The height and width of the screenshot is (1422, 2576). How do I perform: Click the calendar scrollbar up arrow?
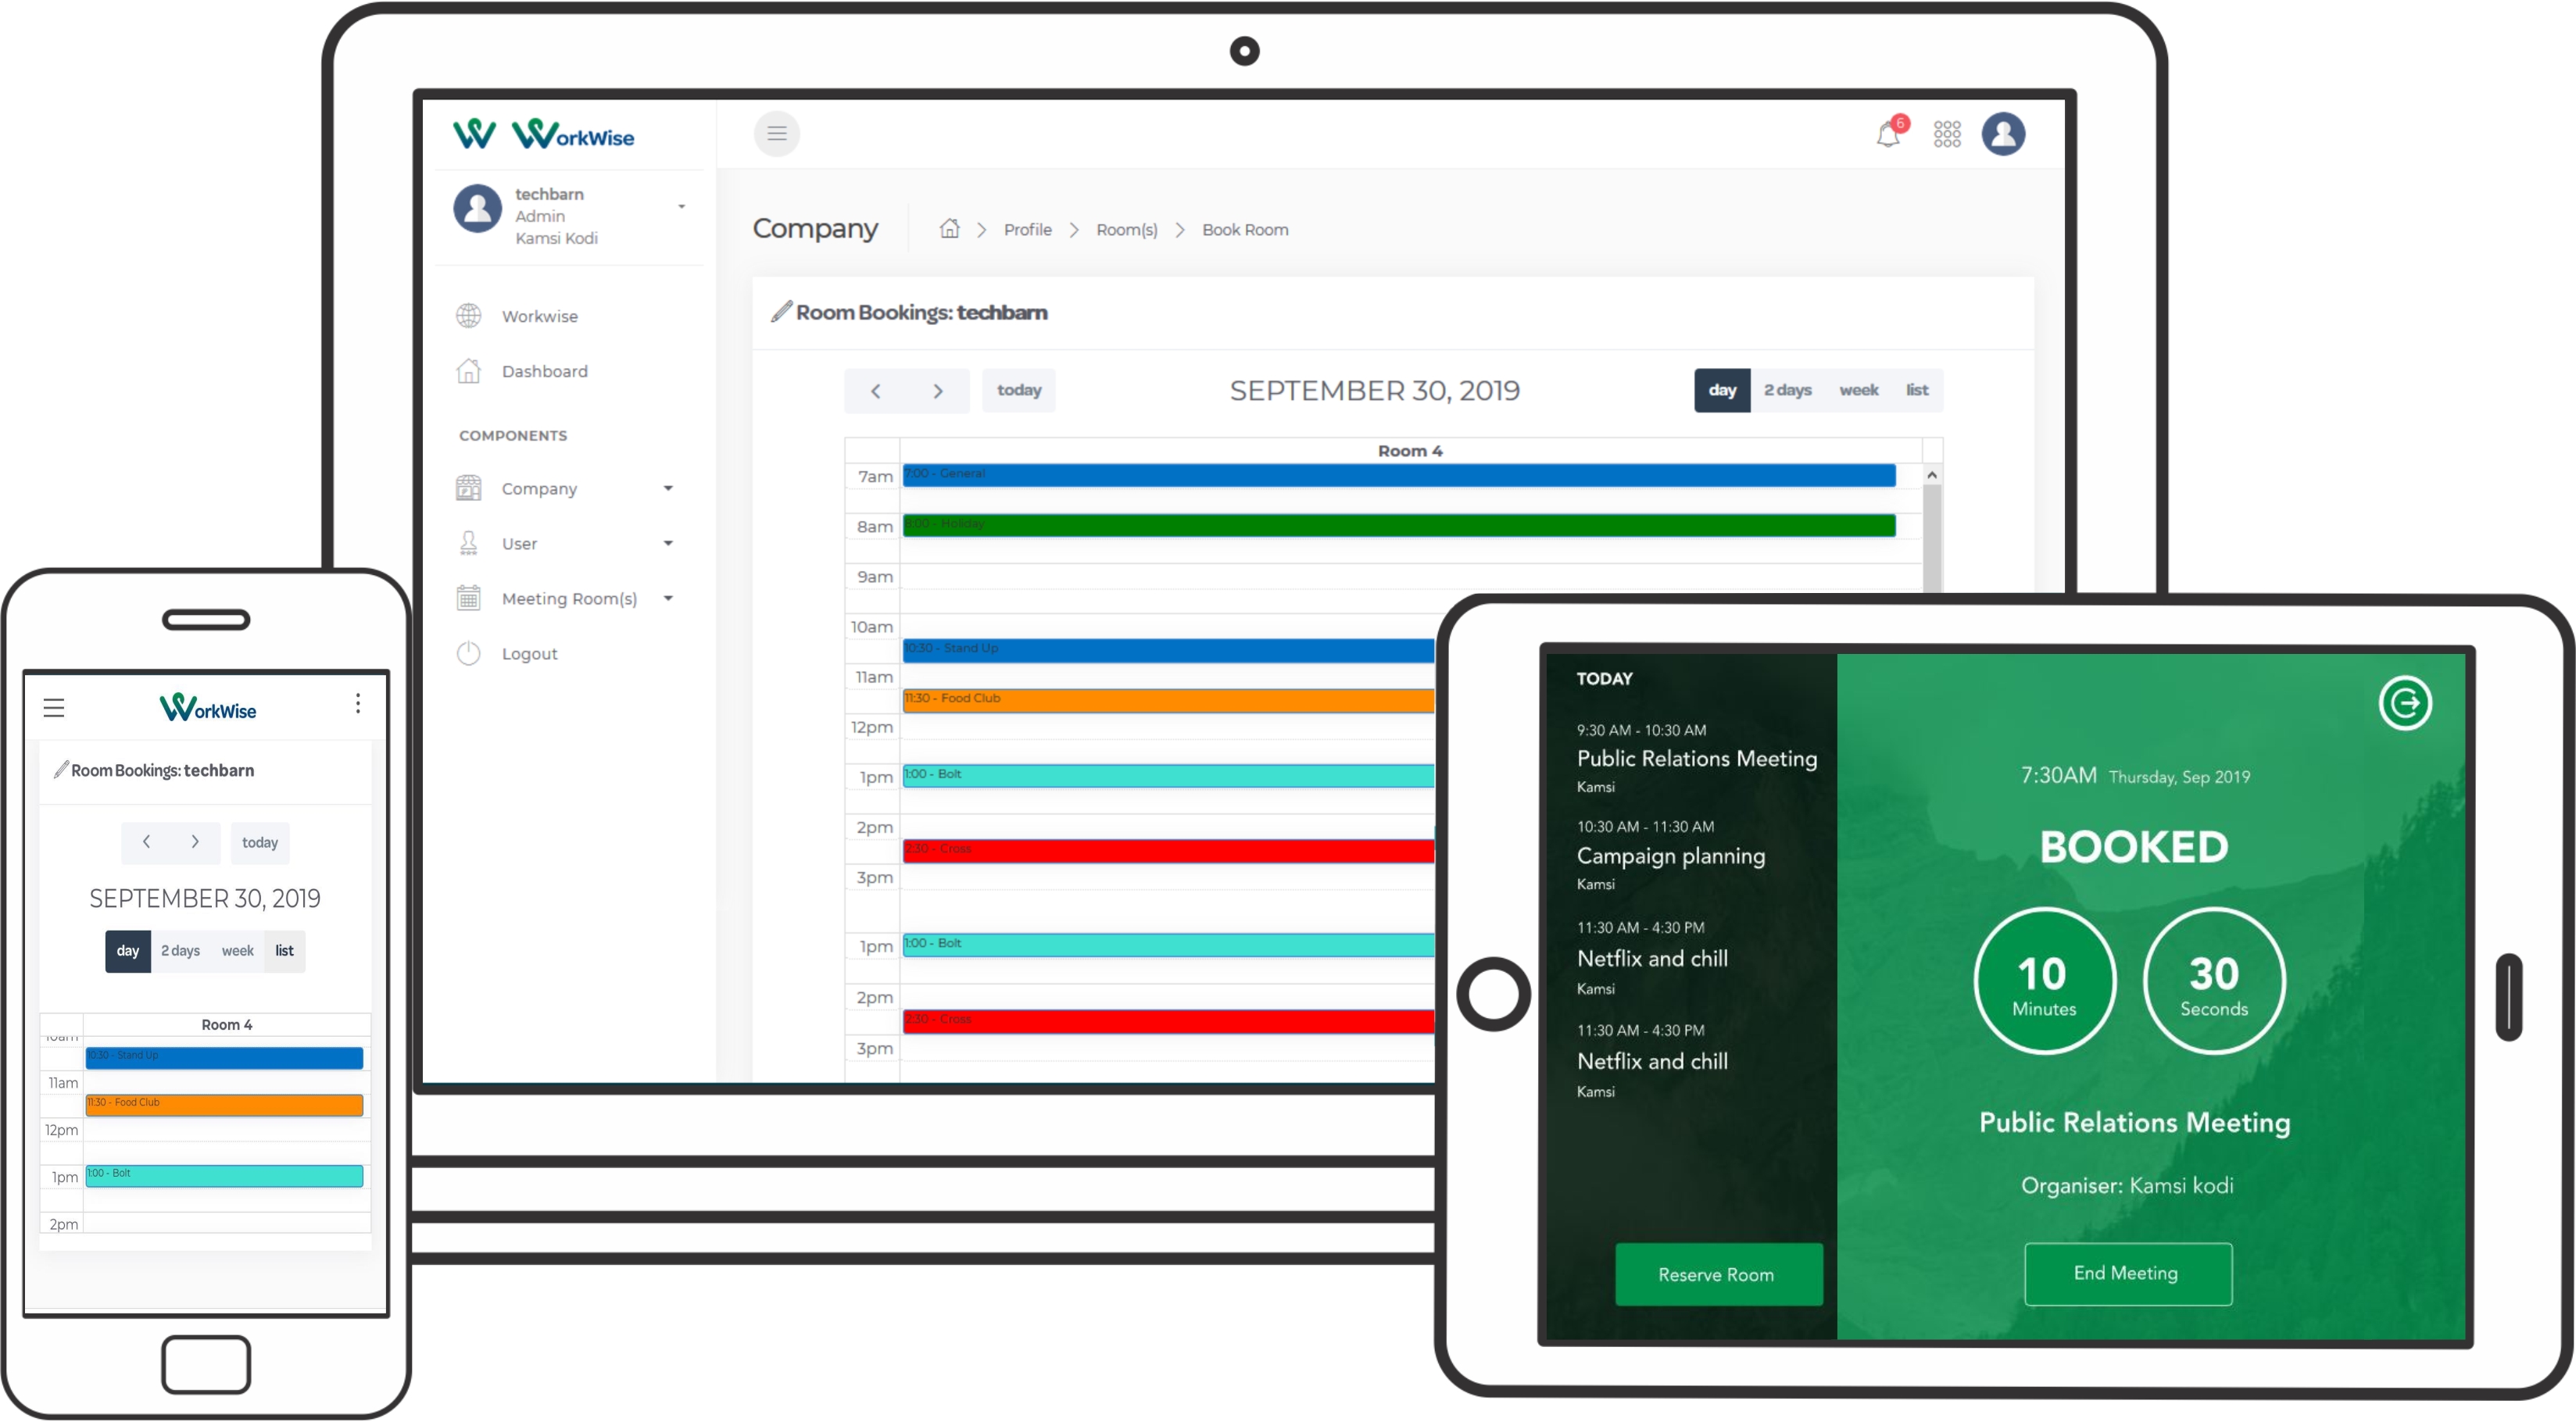pyautogui.click(x=1931, y=475)
